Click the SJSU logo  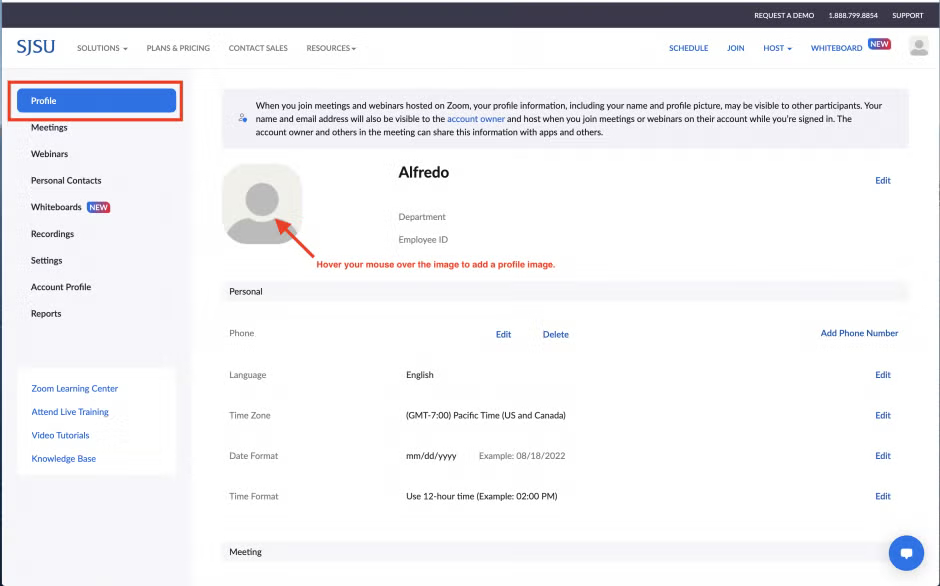(36, 47)
